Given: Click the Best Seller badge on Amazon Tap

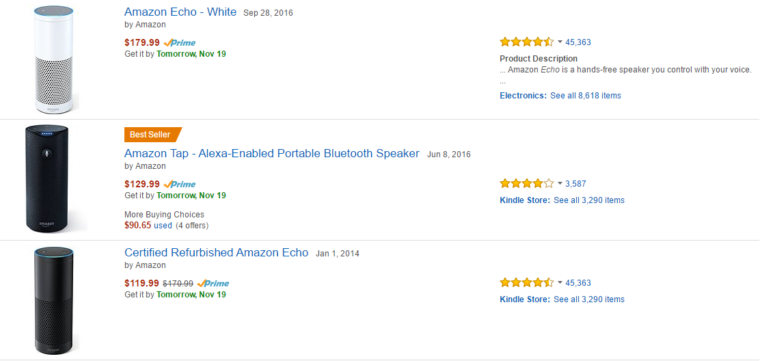Looking at the screenshot, I should click(152, 135).
